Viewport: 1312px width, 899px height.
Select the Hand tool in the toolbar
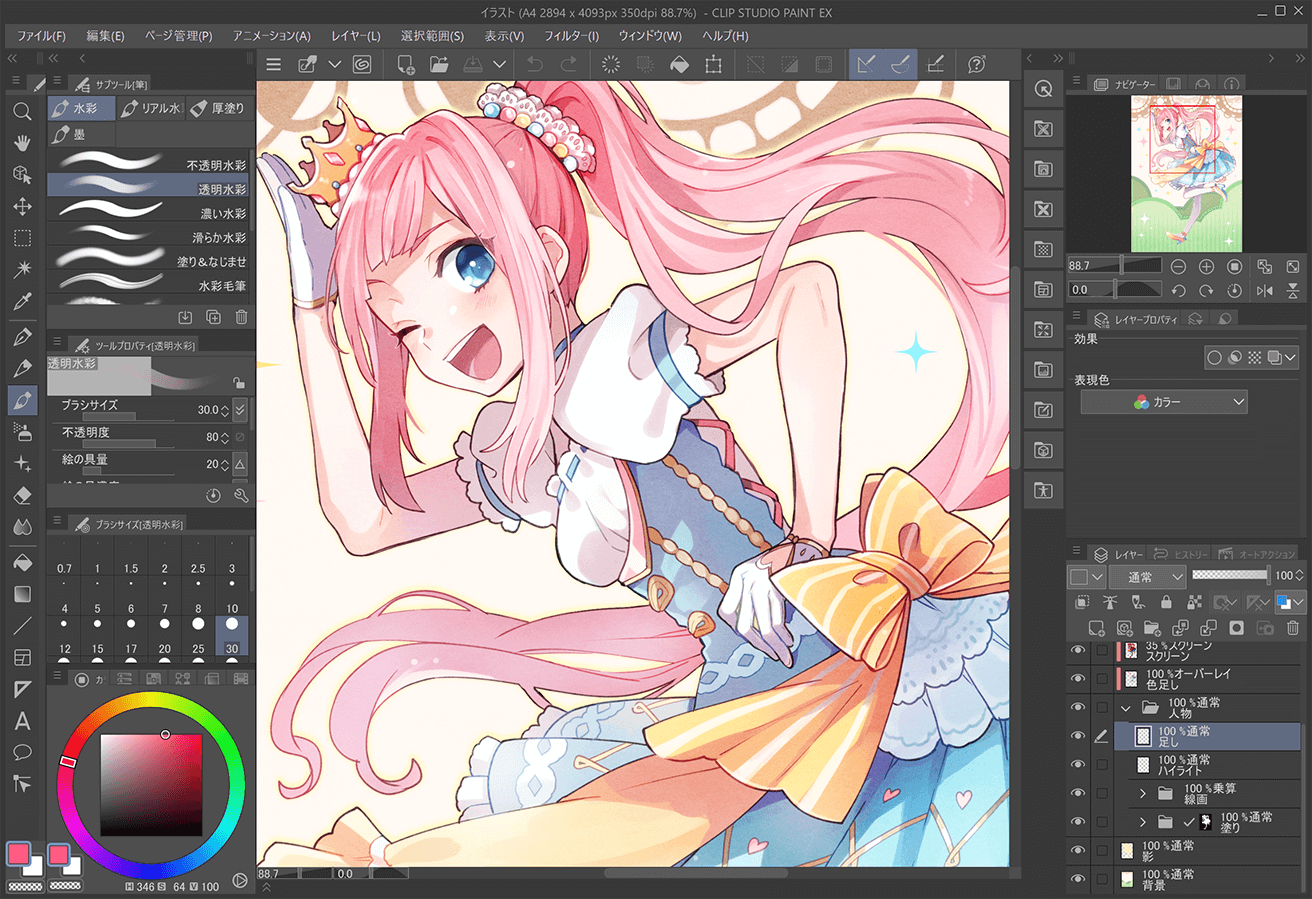point(22,143)
